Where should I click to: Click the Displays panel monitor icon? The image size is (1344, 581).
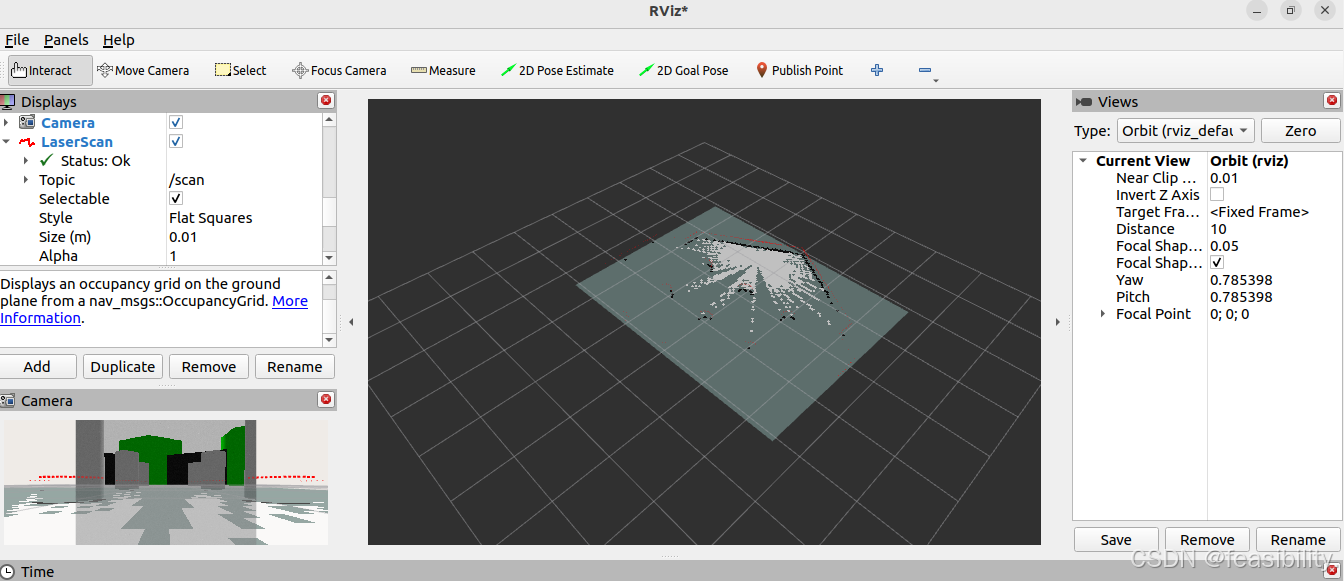pyautogui.click(x=8, y=101)
